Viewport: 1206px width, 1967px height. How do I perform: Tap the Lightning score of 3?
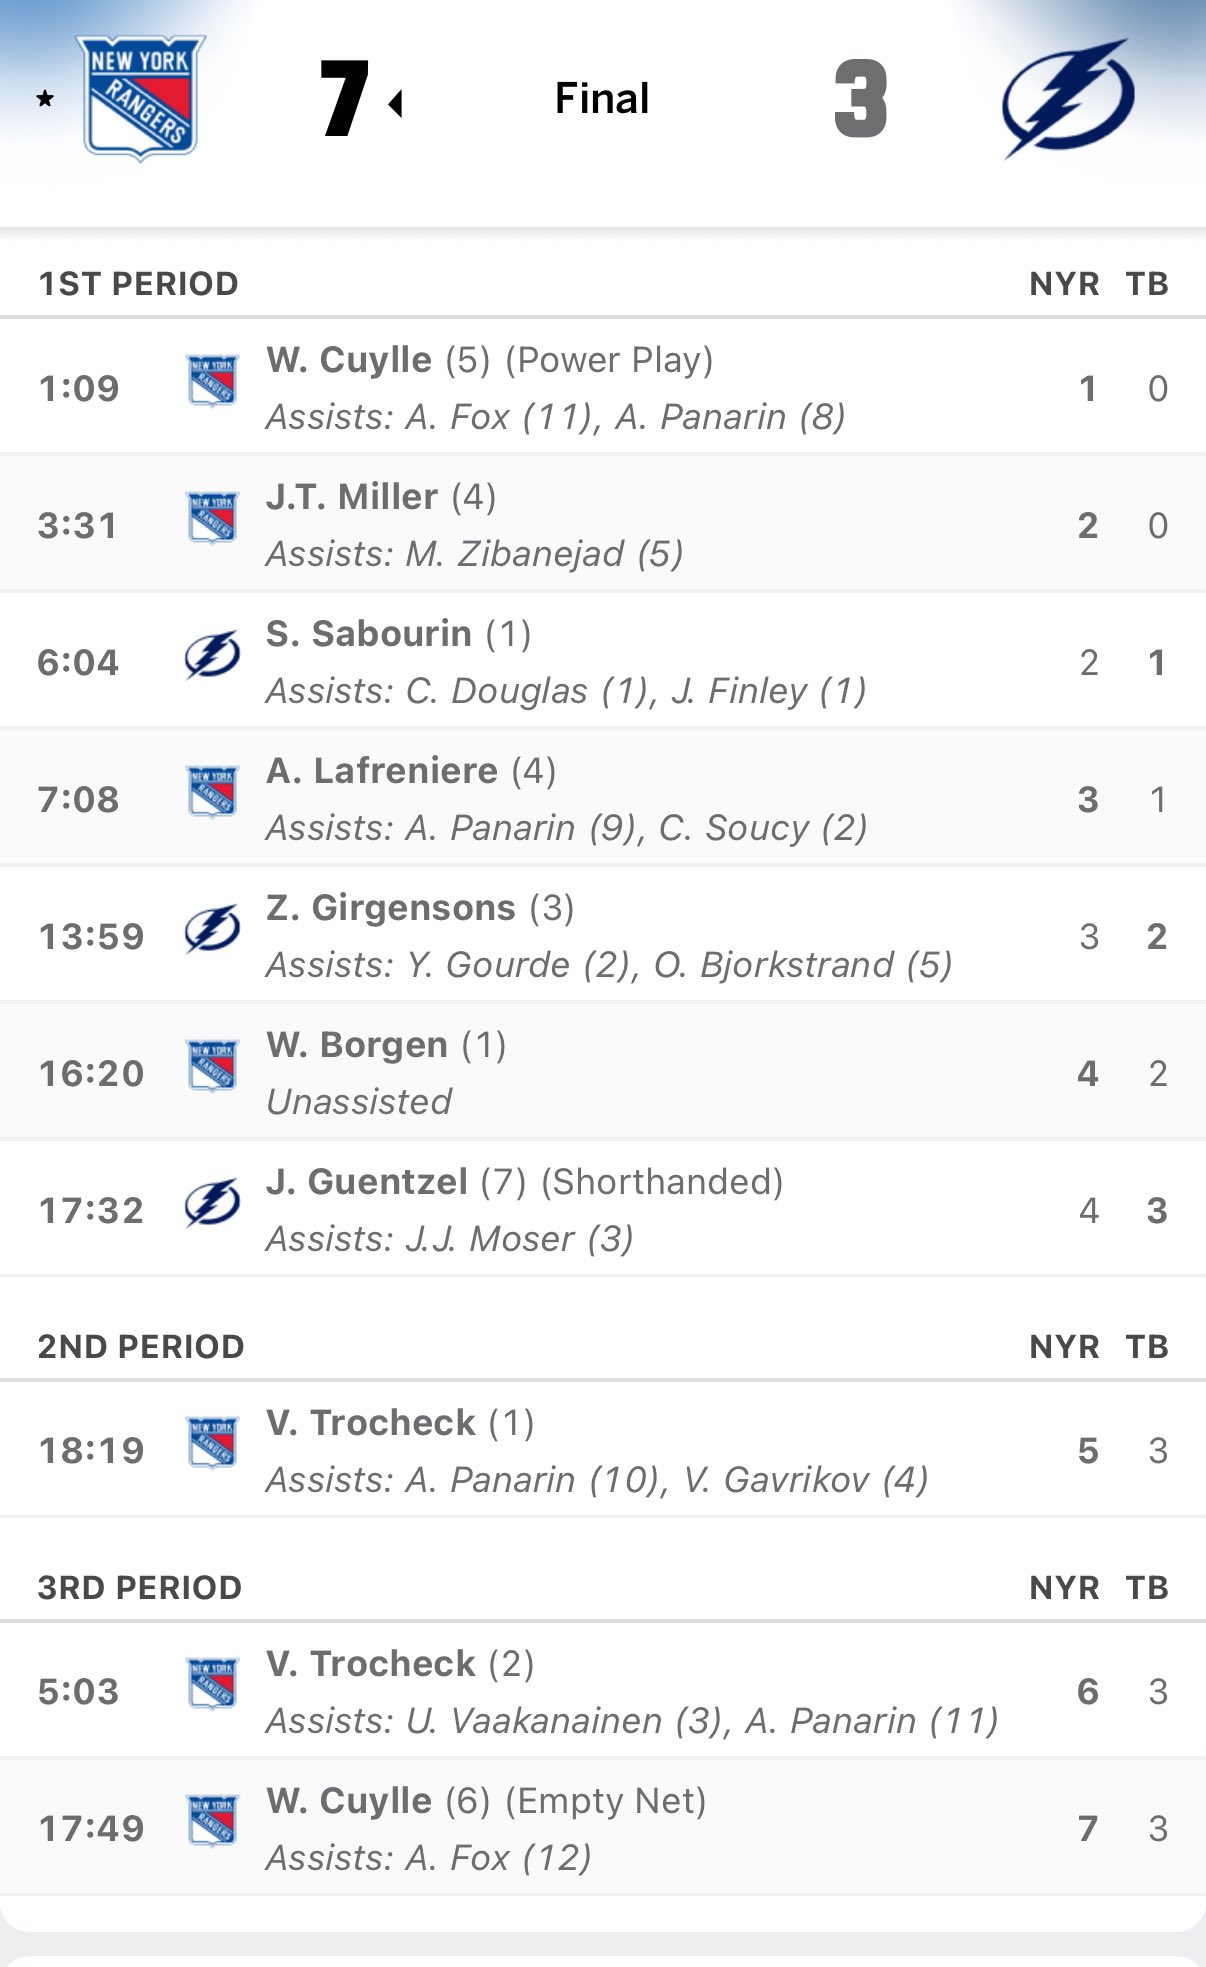(860, 98)
